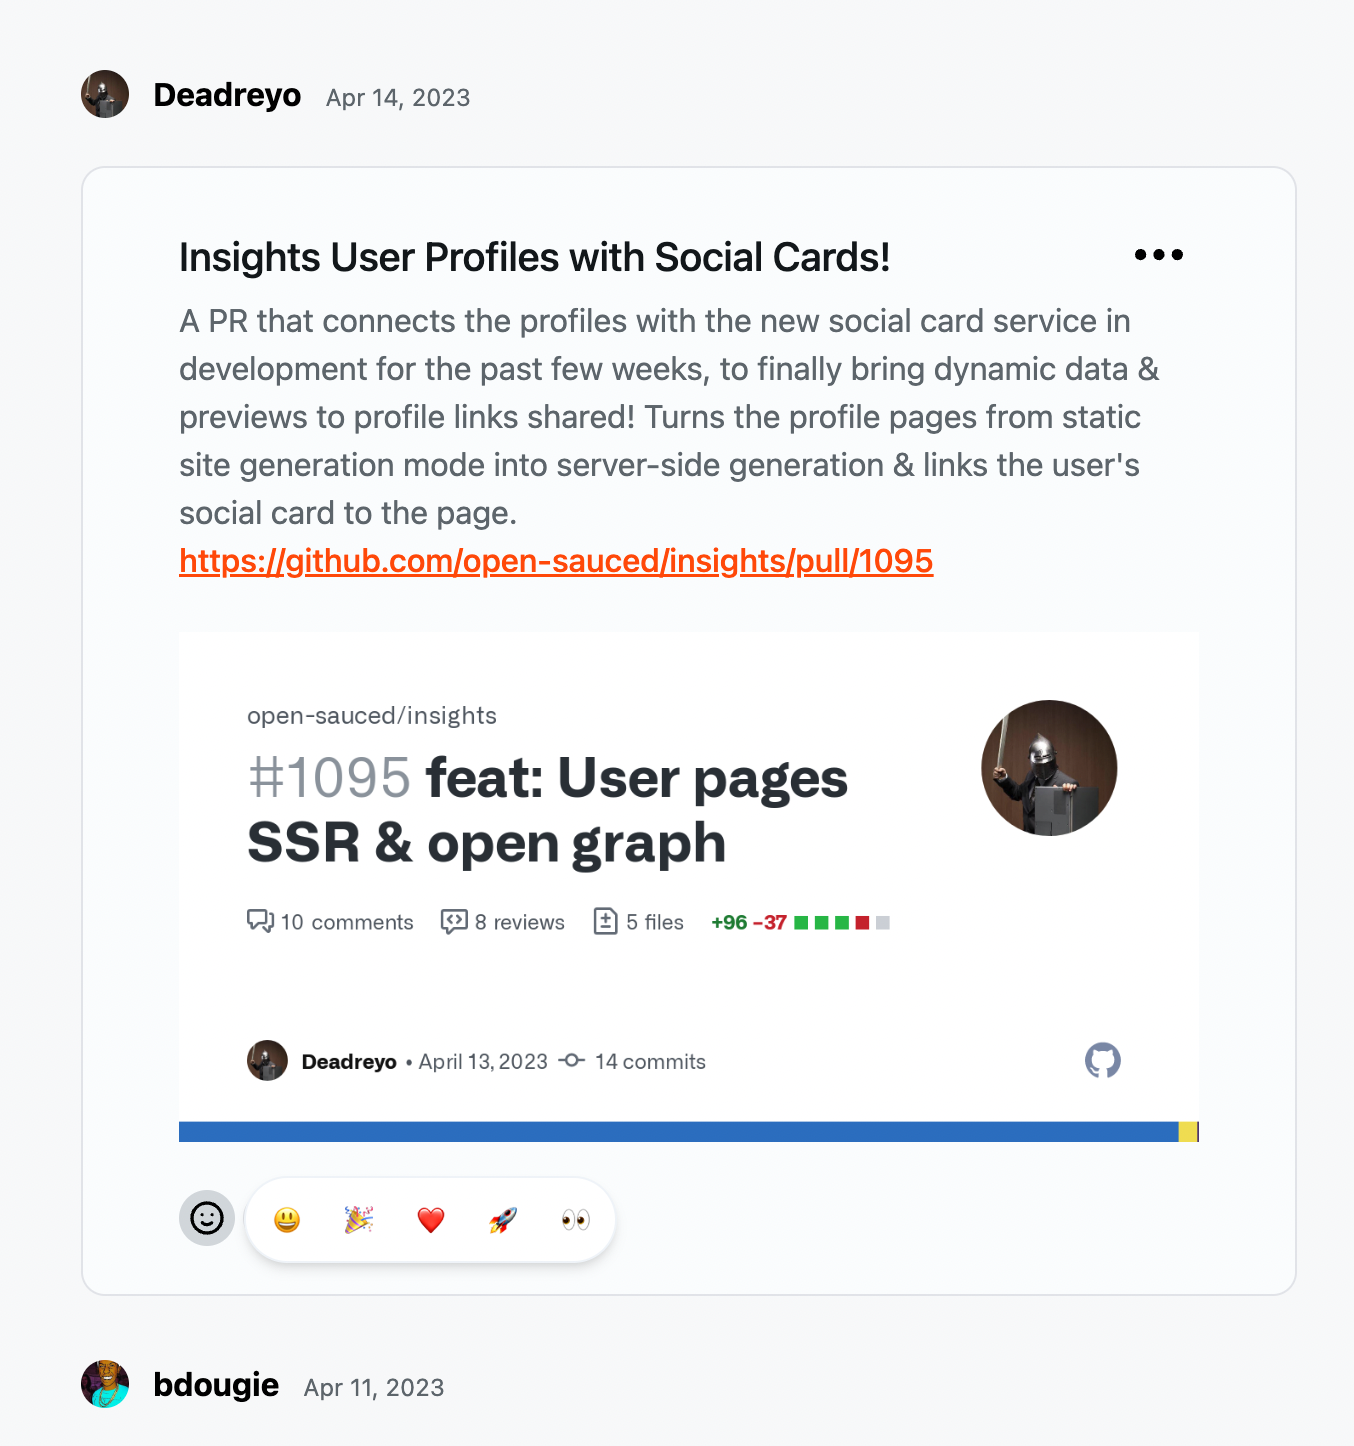Open GitHub via the Octocat icon
Screen dimensions: 1354x1446
tap(1103, 1061)
